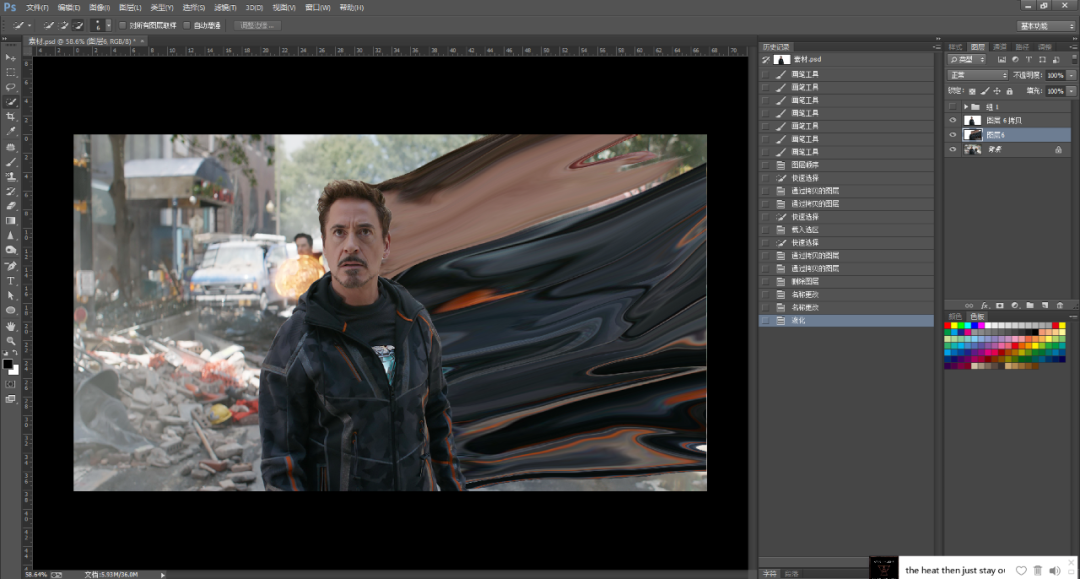
Task: Open the fill slider dropdown arrow
Action: (1071, 91)
